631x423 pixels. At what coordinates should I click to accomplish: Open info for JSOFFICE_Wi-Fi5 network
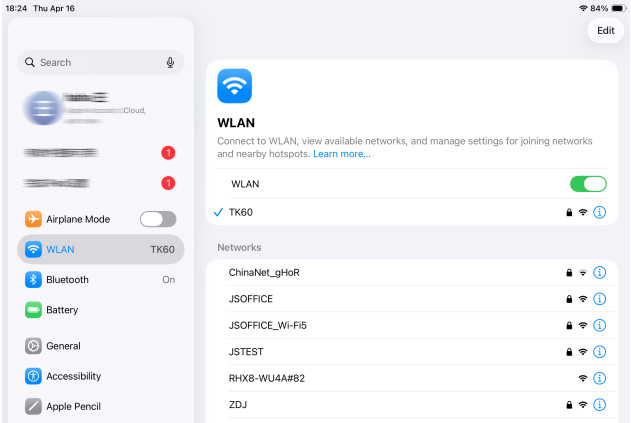click(599, 325)
